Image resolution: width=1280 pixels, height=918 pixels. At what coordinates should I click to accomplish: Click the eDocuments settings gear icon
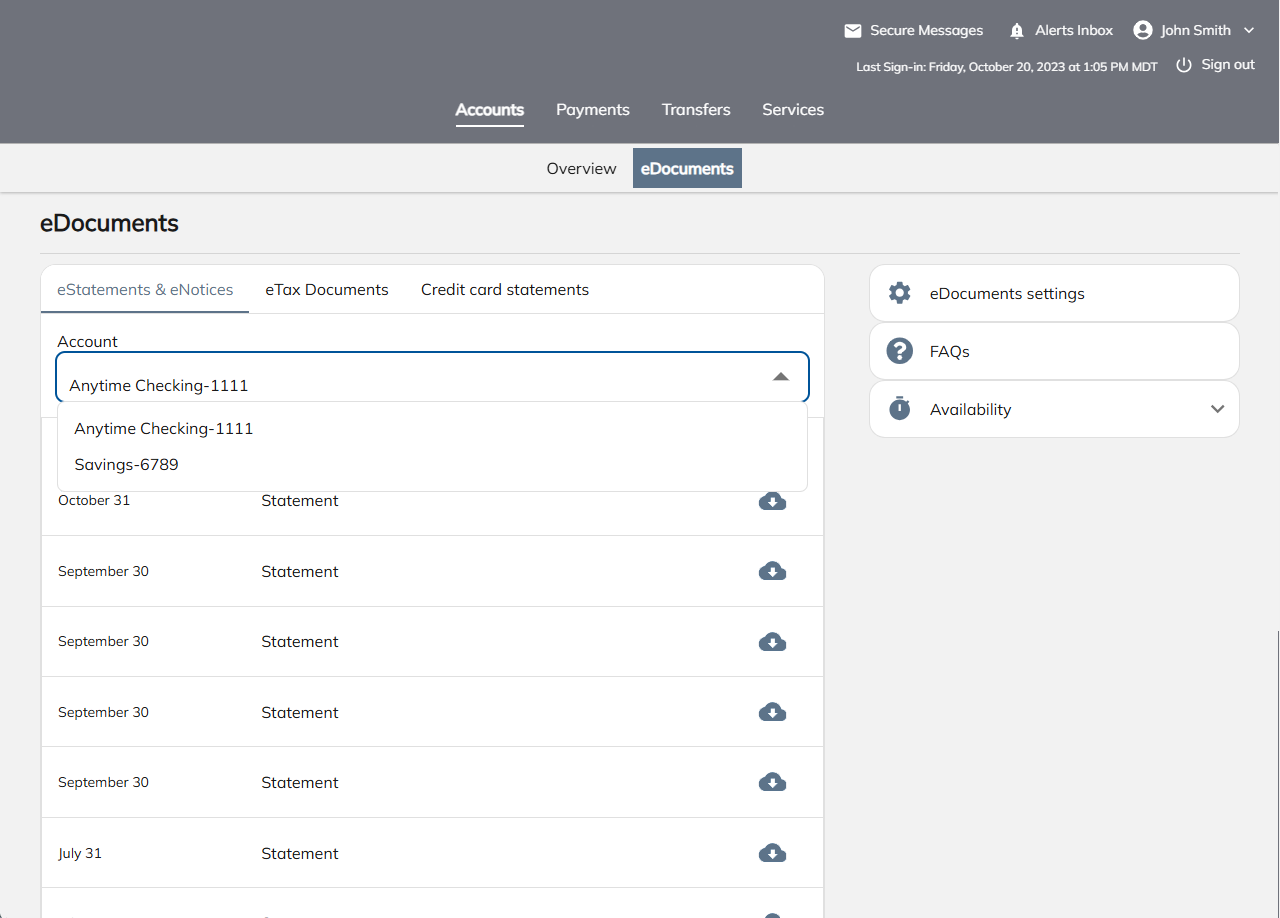(900, 293)
